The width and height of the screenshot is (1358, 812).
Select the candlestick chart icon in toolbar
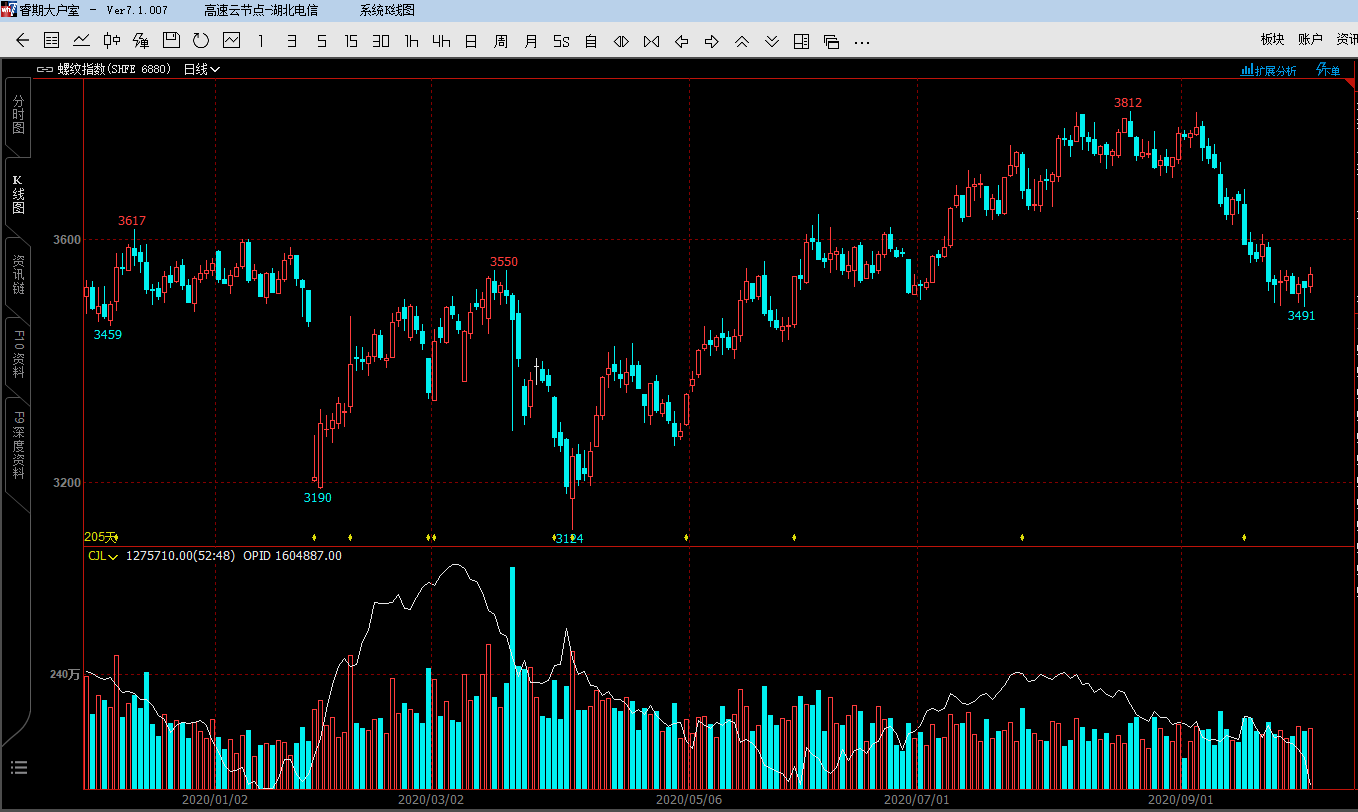[112, 41]
